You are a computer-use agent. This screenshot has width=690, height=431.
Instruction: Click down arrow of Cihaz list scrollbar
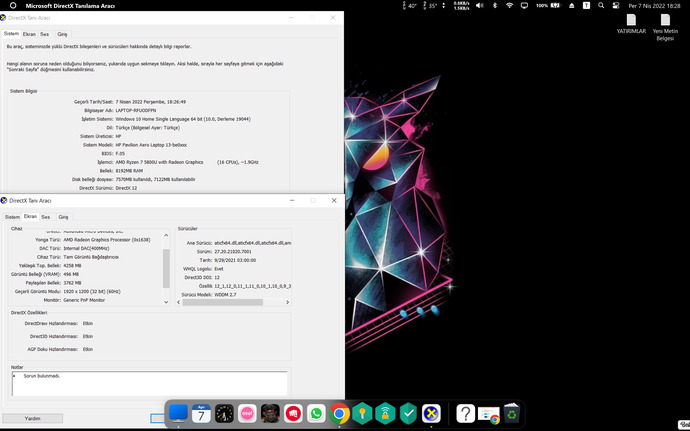click(166, 302)
